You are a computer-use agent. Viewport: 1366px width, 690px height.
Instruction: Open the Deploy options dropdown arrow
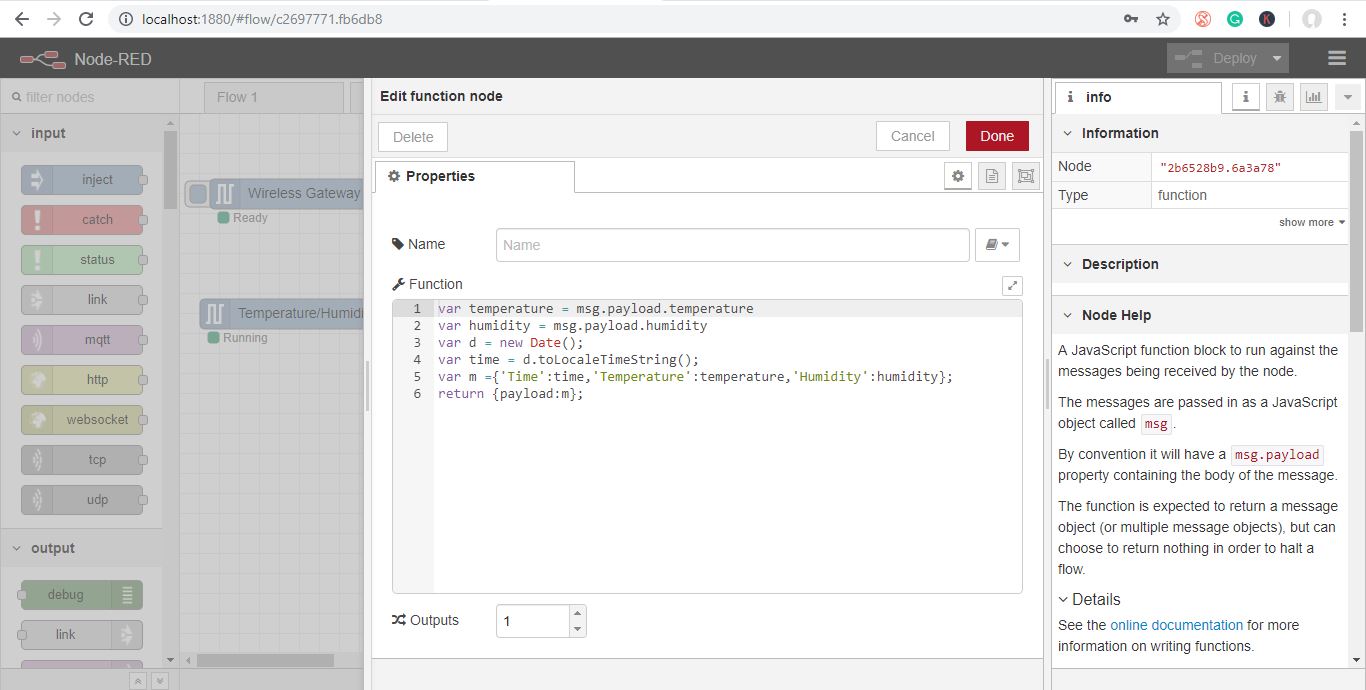(1277, 58)
